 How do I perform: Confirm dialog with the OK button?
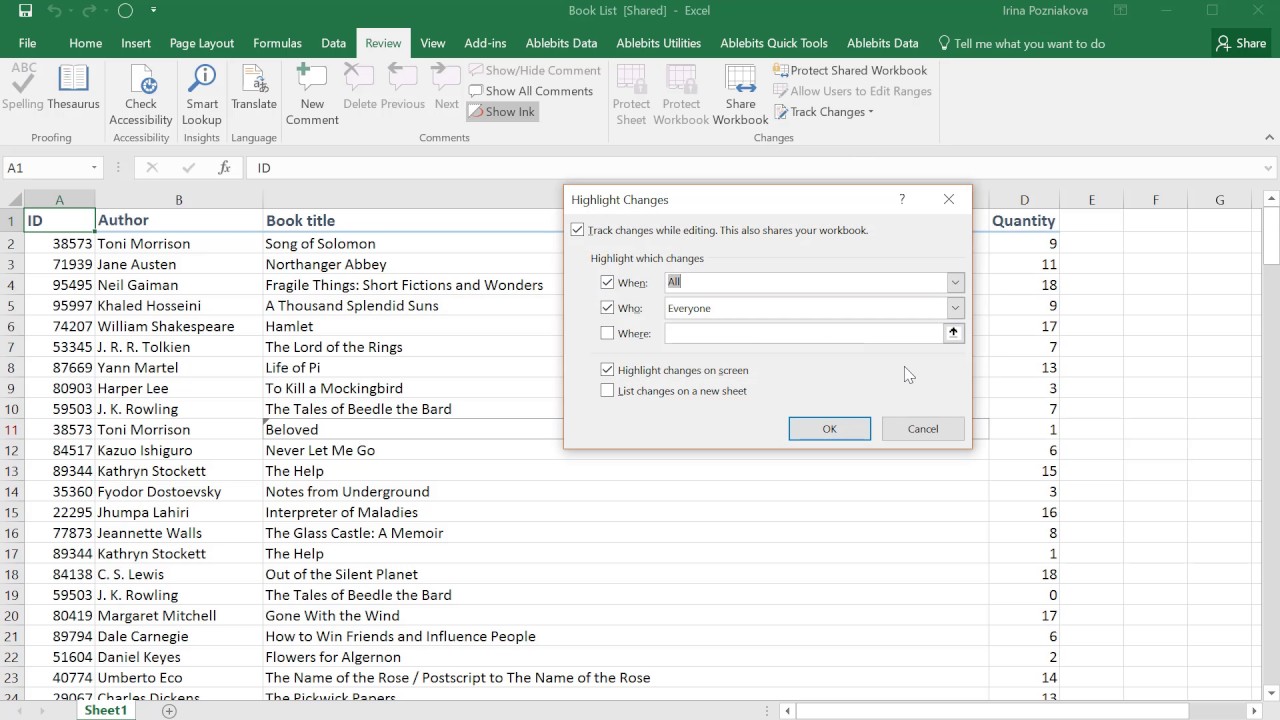point(829,428)
